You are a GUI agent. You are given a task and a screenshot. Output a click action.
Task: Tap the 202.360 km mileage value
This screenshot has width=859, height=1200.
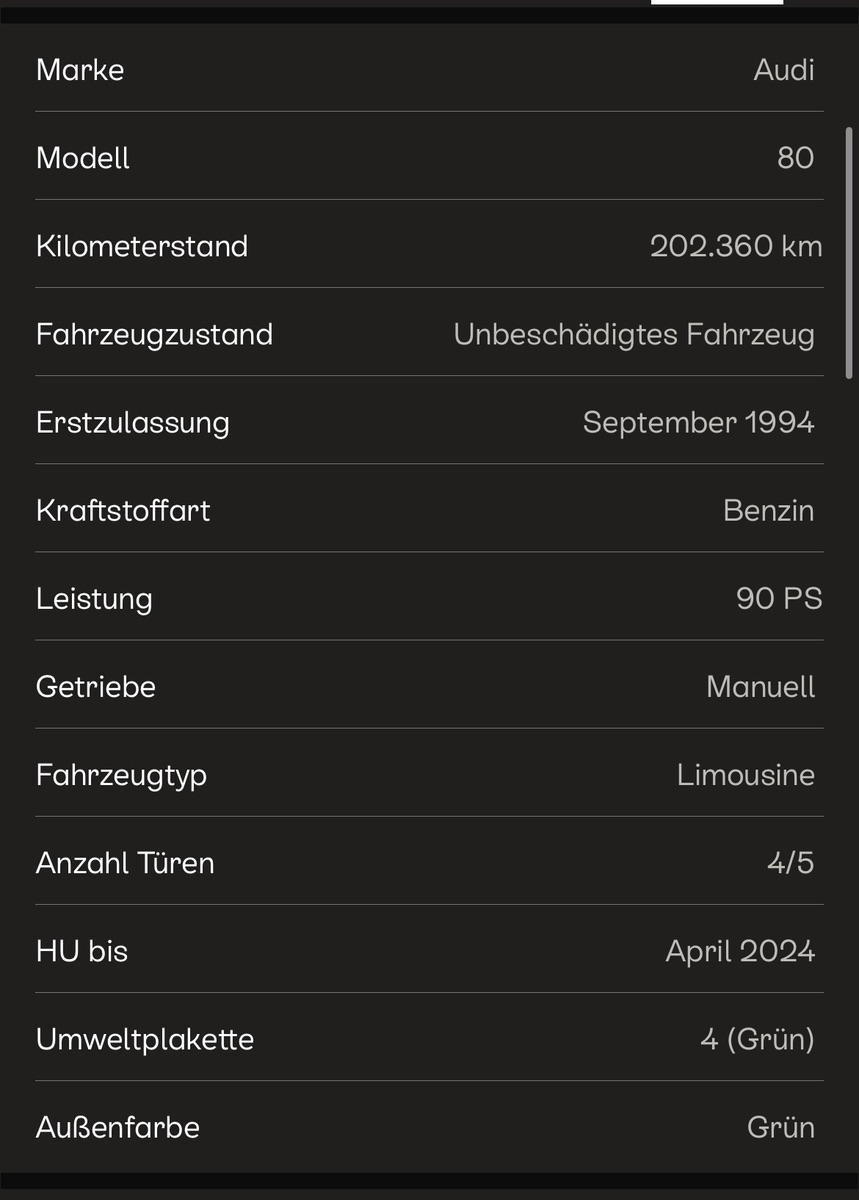[736, 246]
